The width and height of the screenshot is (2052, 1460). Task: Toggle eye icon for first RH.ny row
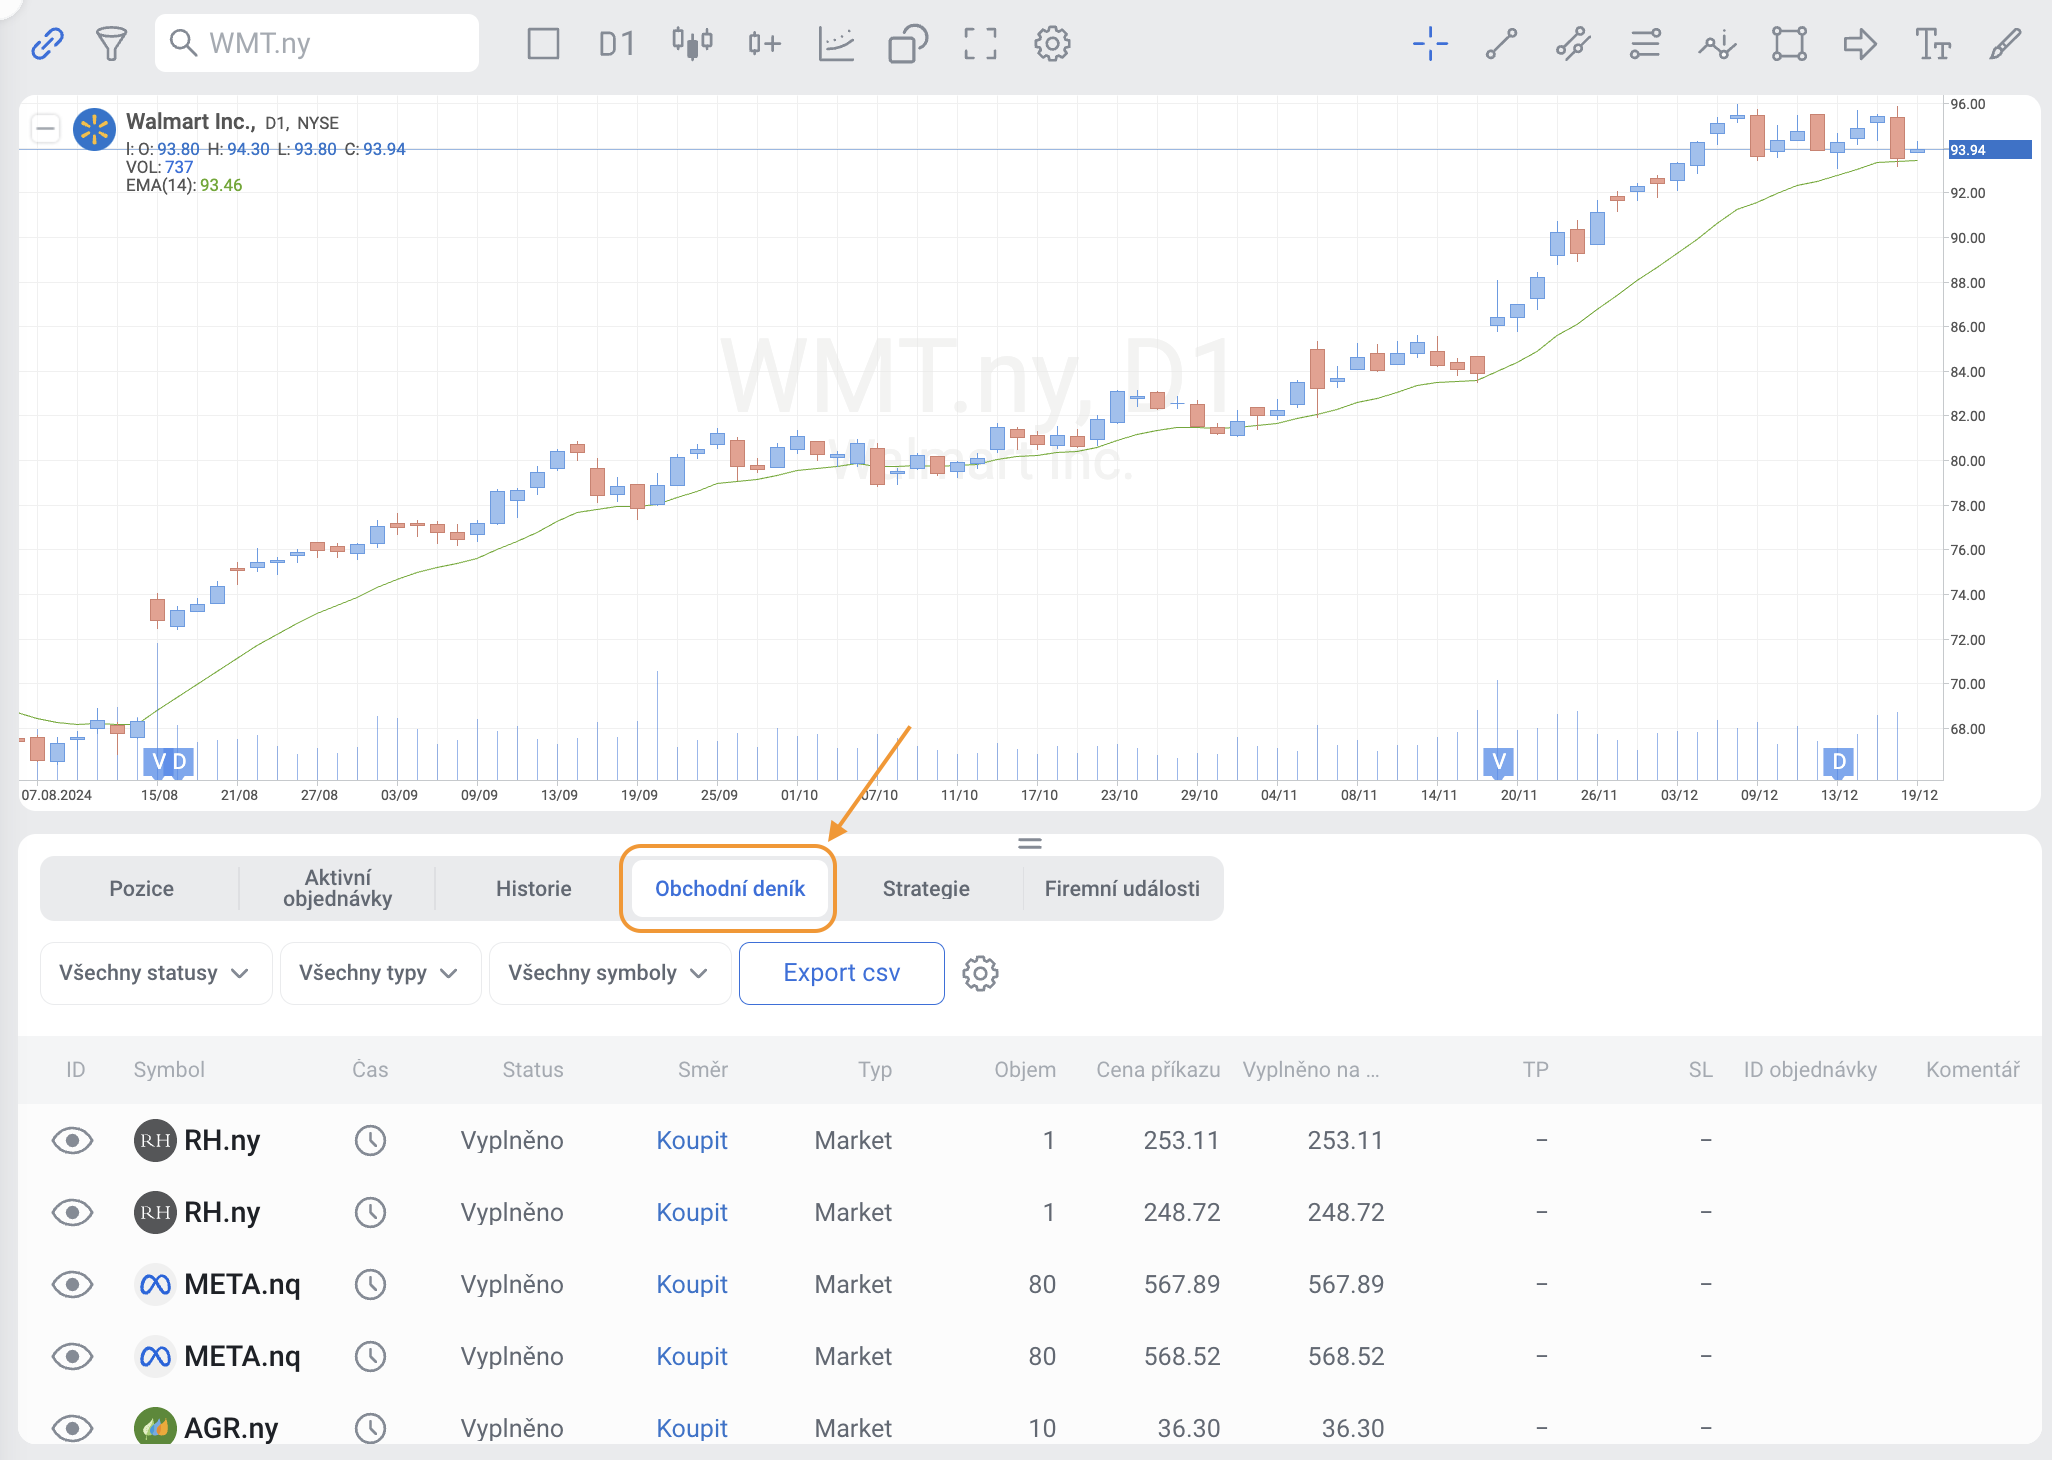point(72,1140)
